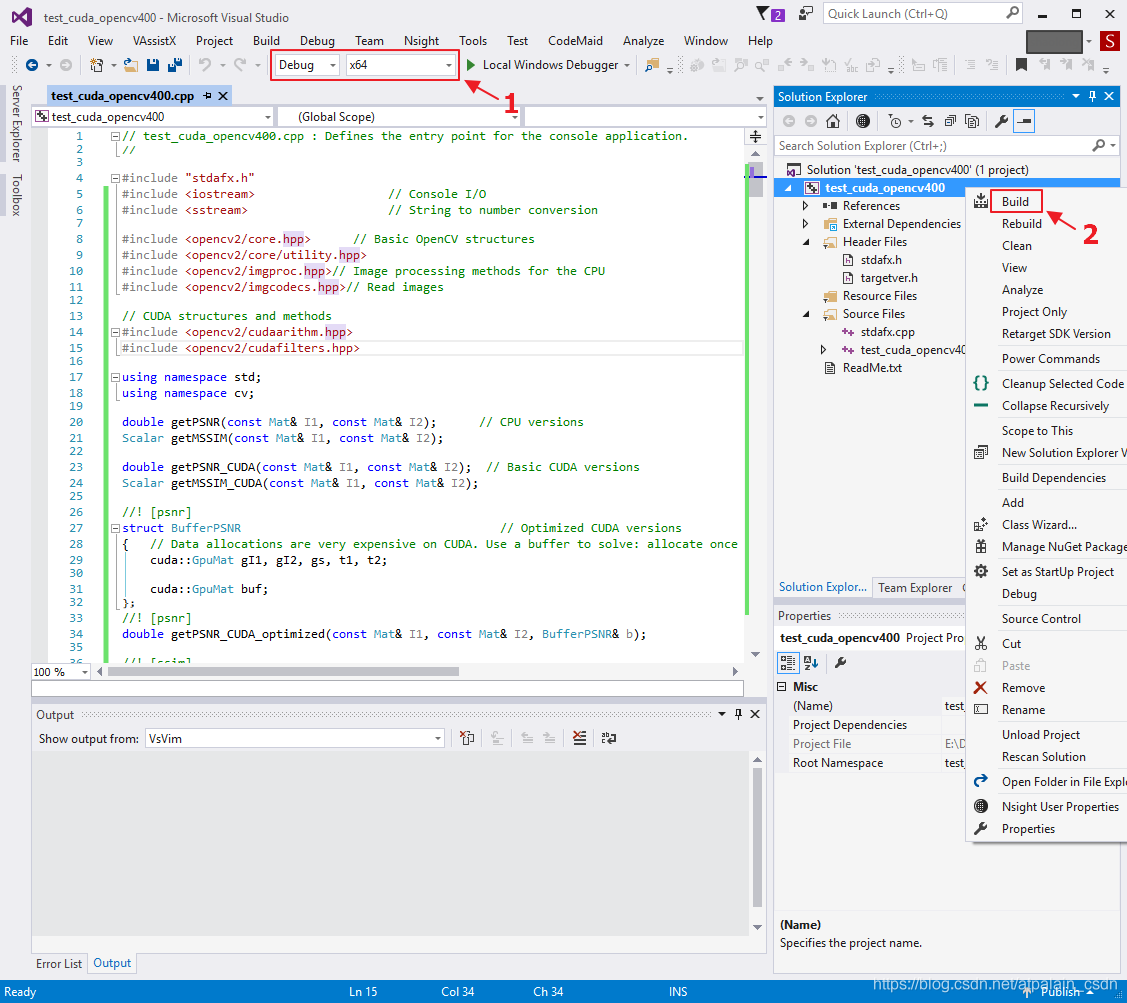Image resolution: width=1127 pixels, height=1003 pixels.
Task: Close the test_cuda_opencv400.cpp editor tab
Action: (223, 96)
